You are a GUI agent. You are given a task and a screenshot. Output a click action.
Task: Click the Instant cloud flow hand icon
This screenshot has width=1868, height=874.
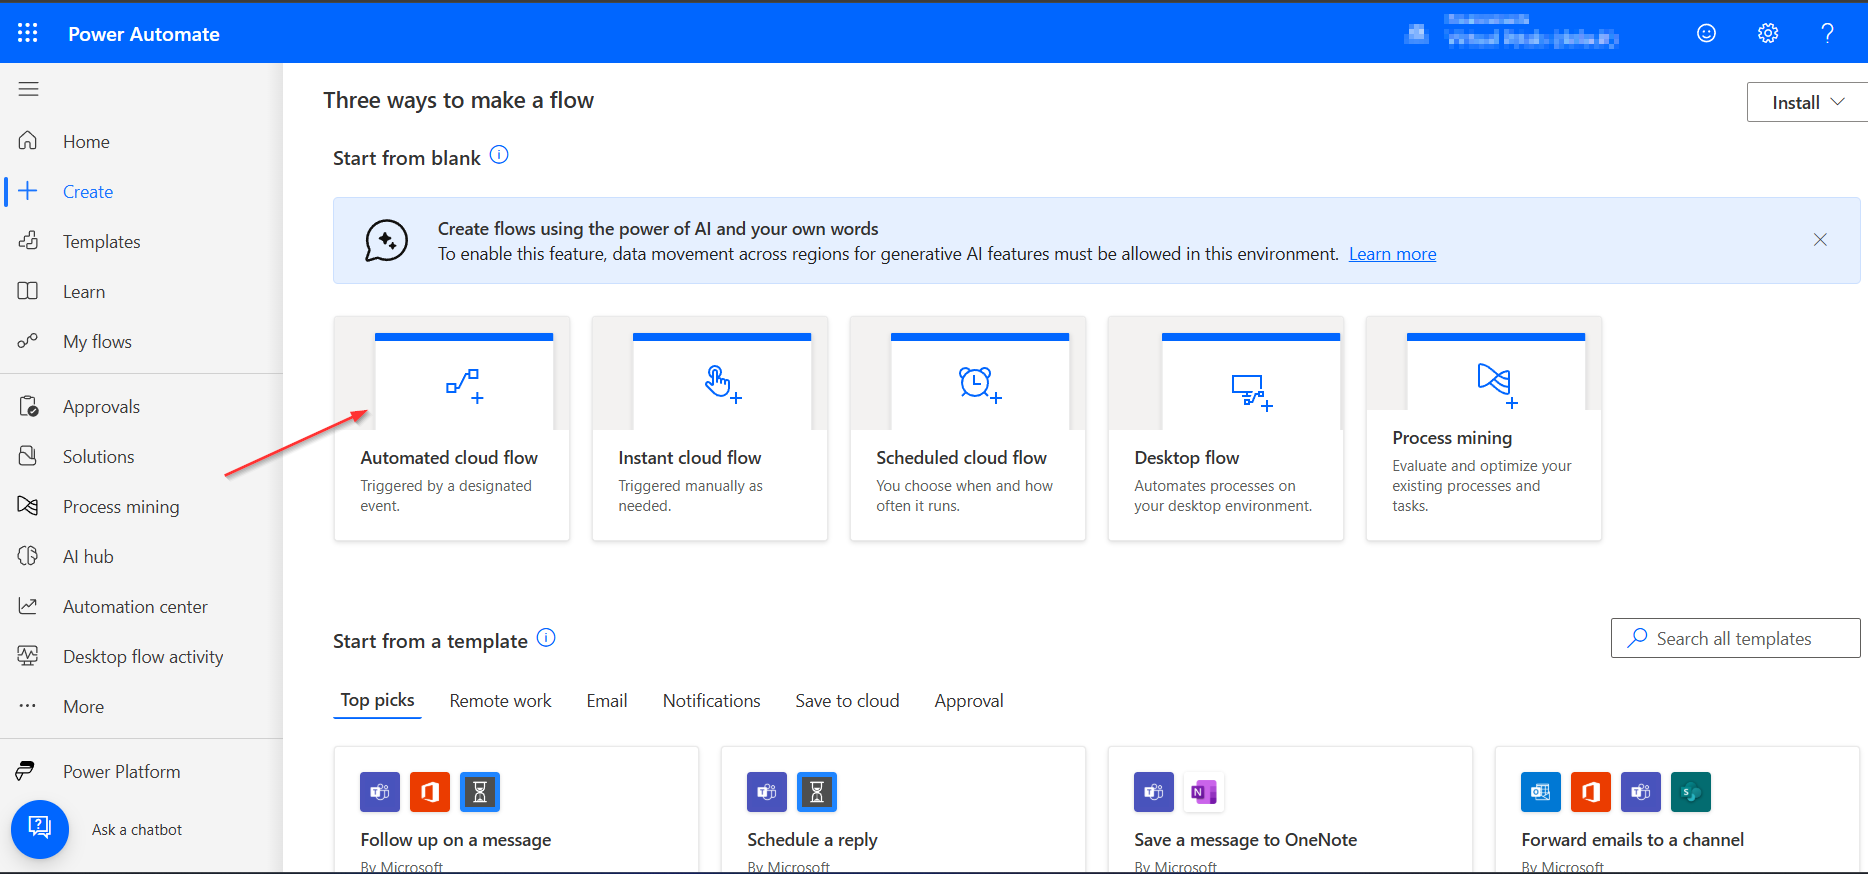point(722,384)
